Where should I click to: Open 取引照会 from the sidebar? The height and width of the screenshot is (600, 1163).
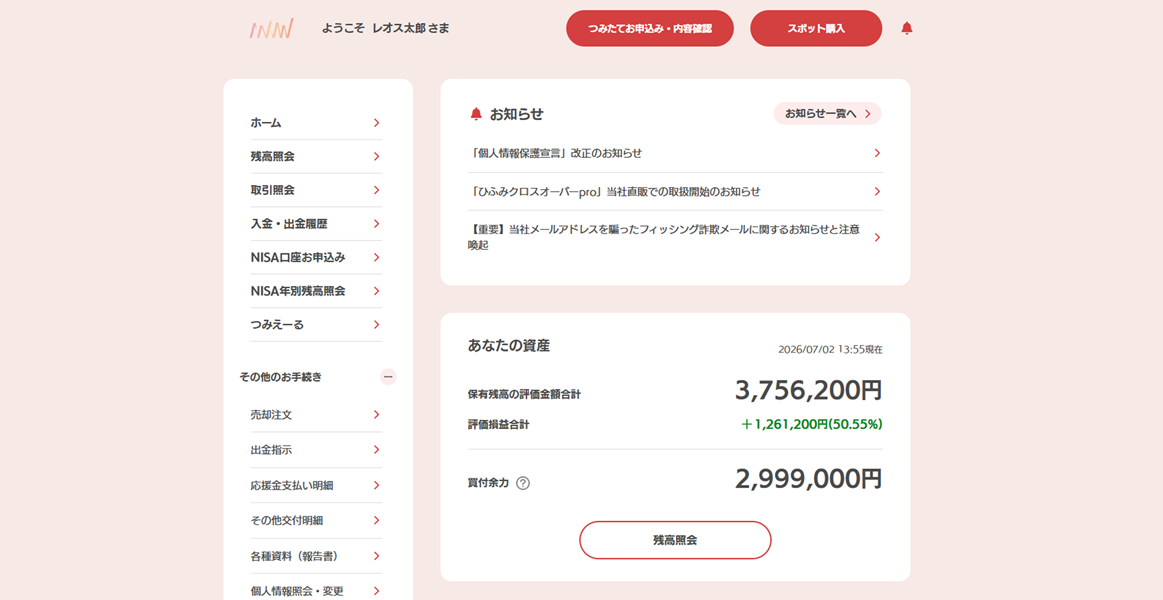[315, 190]
